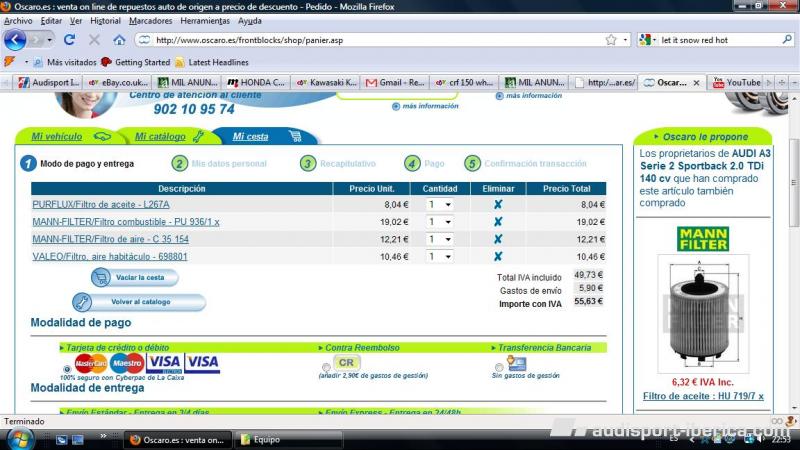Go to the Firefox home page icon
Viewport: 800px width, 450px height.
(119, 40)
